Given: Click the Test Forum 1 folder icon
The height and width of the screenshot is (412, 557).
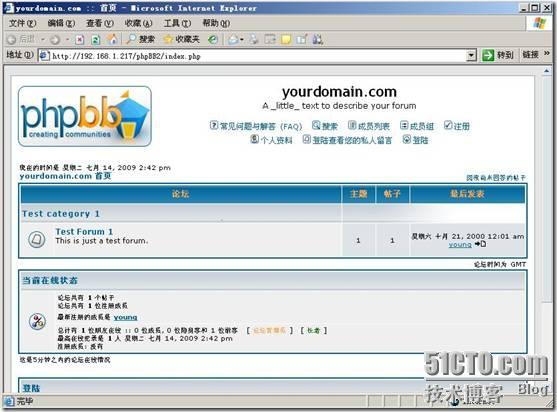Looking at the screenshot, I should pyautogui.click(x=37, y=239).
